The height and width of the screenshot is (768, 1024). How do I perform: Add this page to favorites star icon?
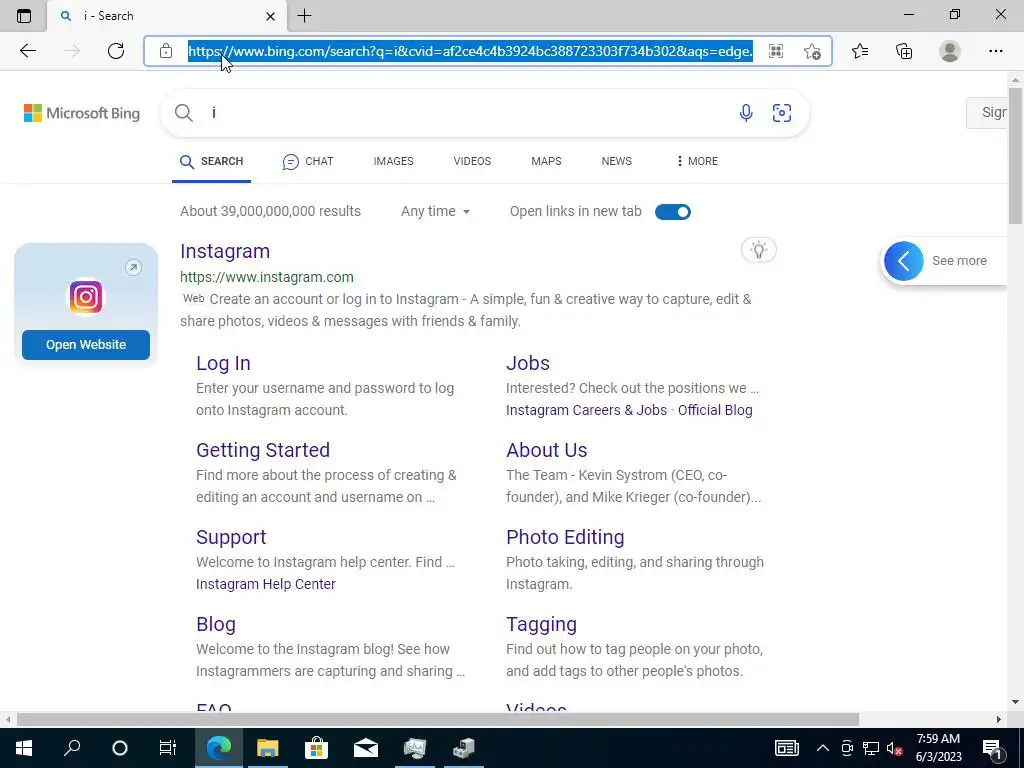coord(812,51)
